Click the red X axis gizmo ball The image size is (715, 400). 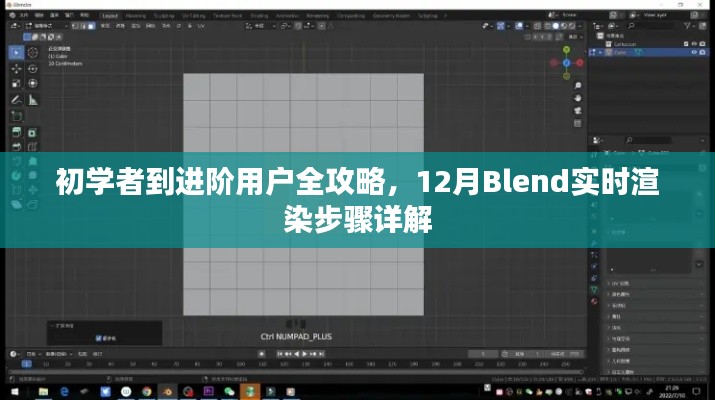tap(580, 63)
